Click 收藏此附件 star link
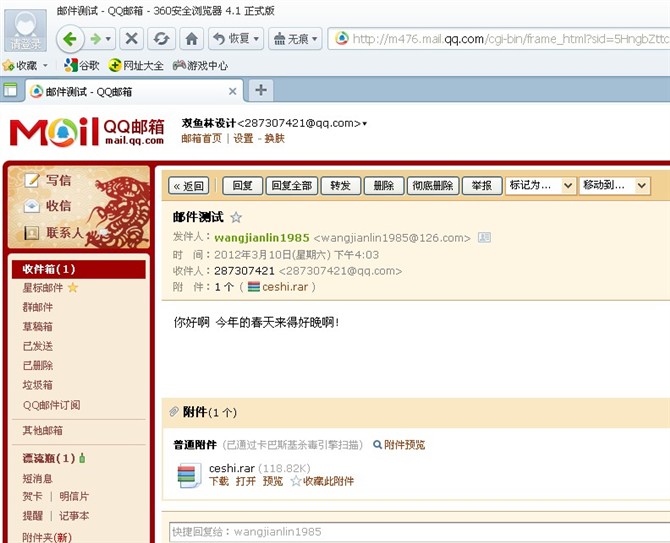Image resolution: width=670 pixels, height=543 pixels. (x=322, y=481)
